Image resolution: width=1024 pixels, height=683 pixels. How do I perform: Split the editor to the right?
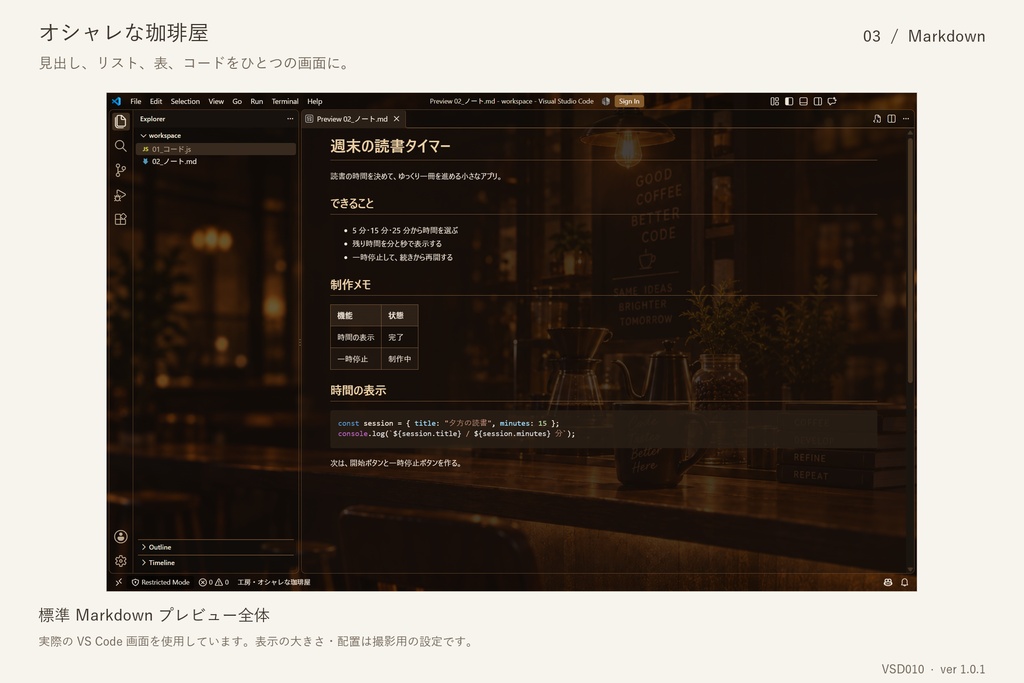[x=891, y=119]
